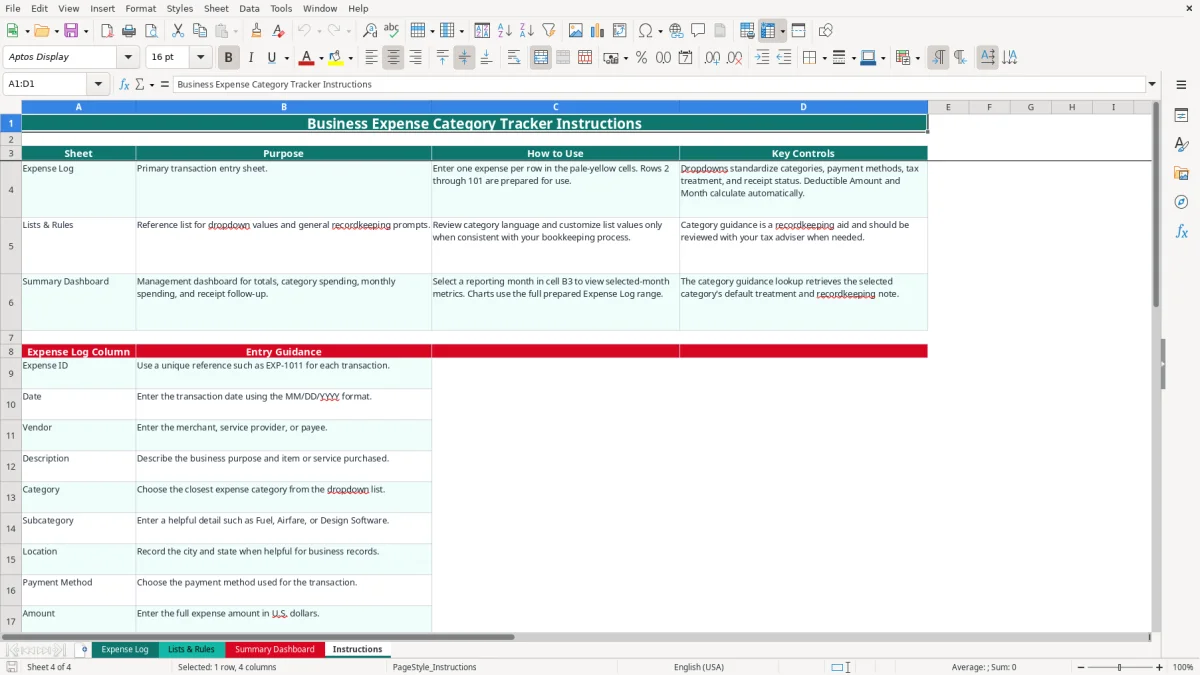Increase indent icon
This screenshot has height=675, width=1200.
click(762, 58)
